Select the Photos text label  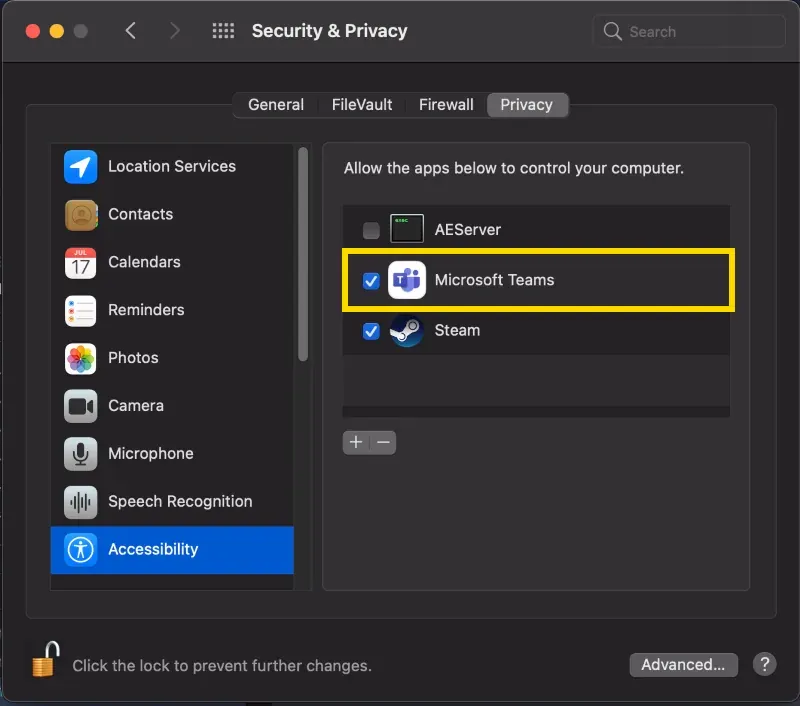point(133,358)
